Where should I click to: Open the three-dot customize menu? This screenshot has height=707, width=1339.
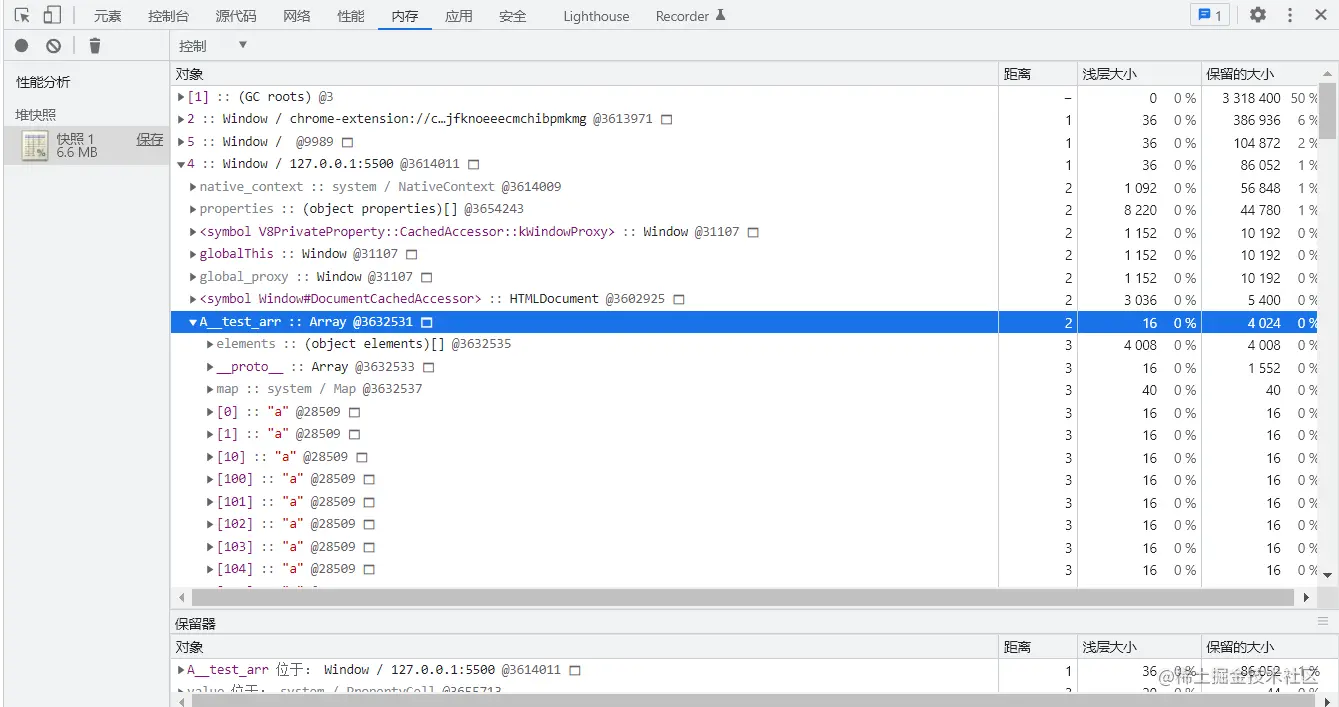coord(1290,15)
